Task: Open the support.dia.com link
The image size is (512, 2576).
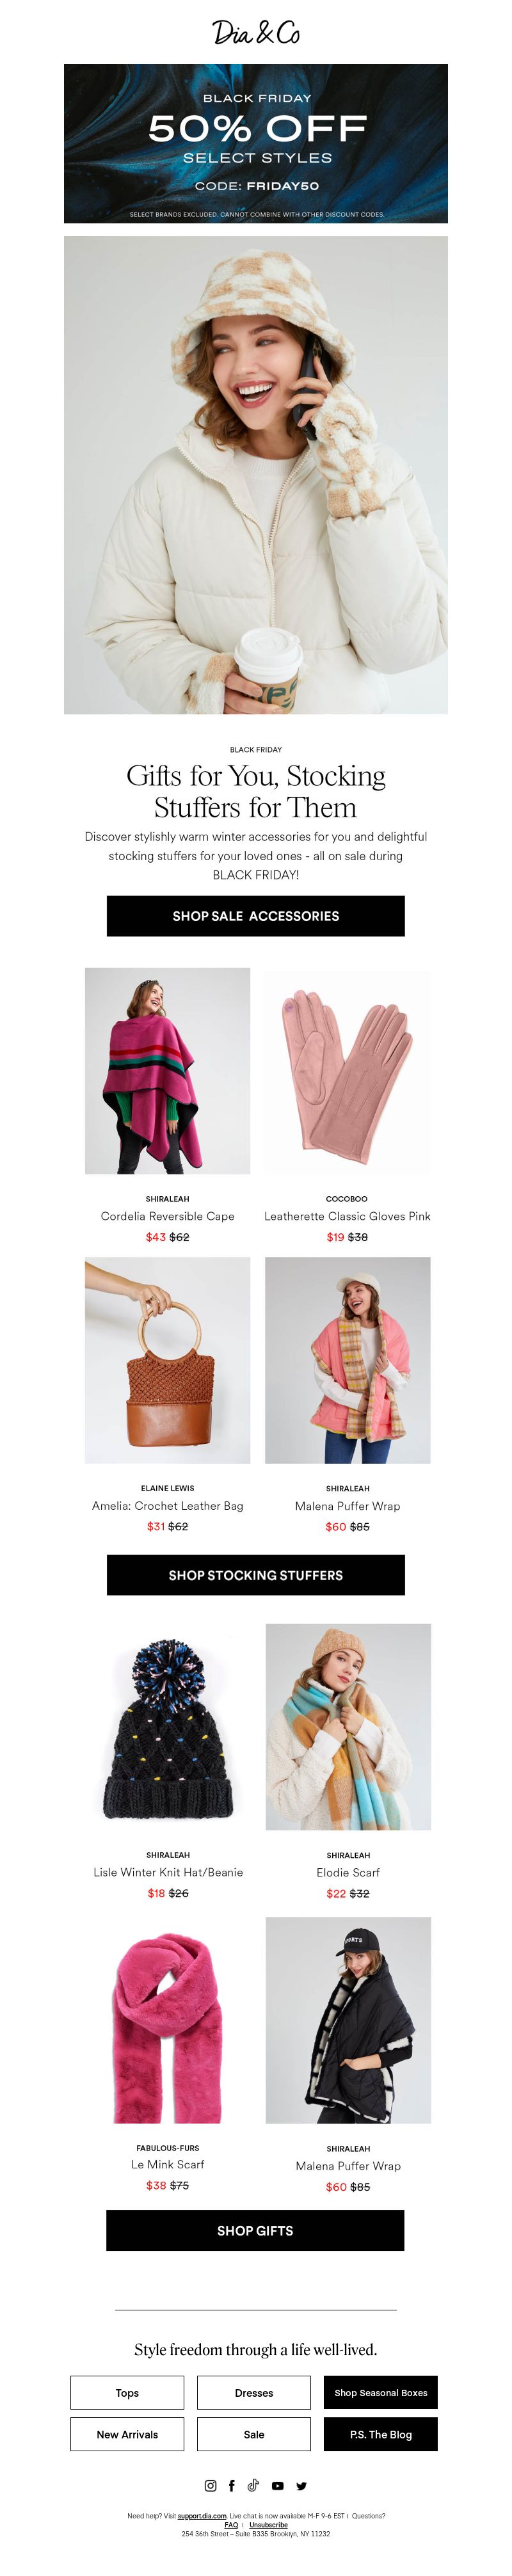Action: [x=202, y=2516]
